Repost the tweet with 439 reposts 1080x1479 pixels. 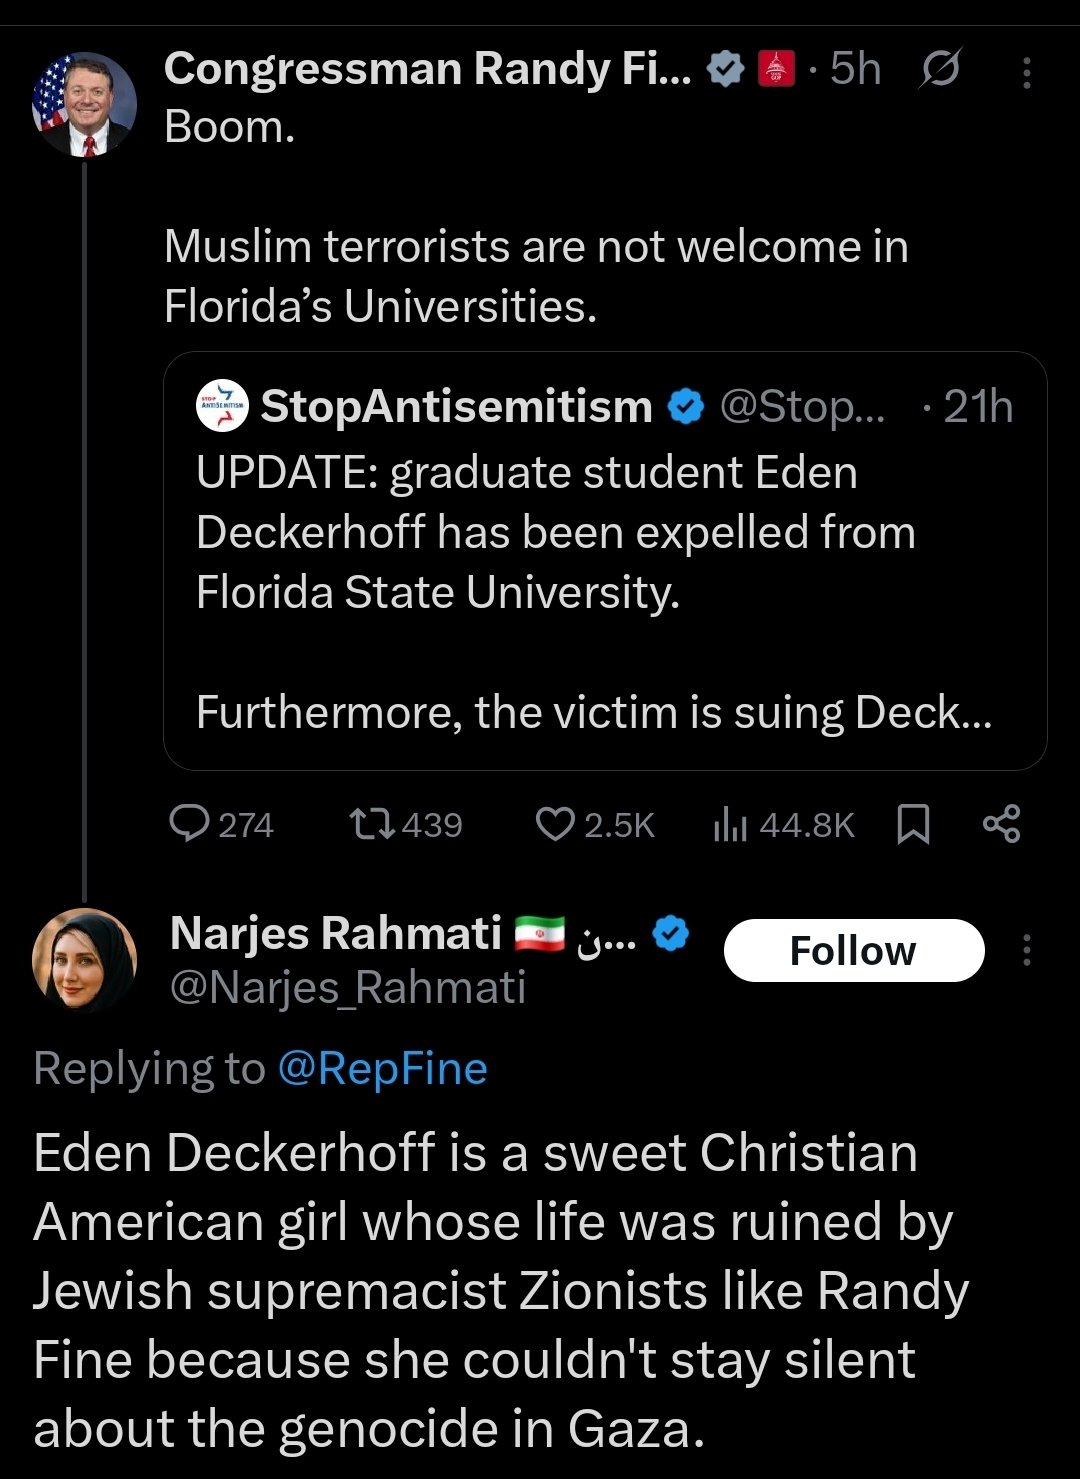[372, 824]
